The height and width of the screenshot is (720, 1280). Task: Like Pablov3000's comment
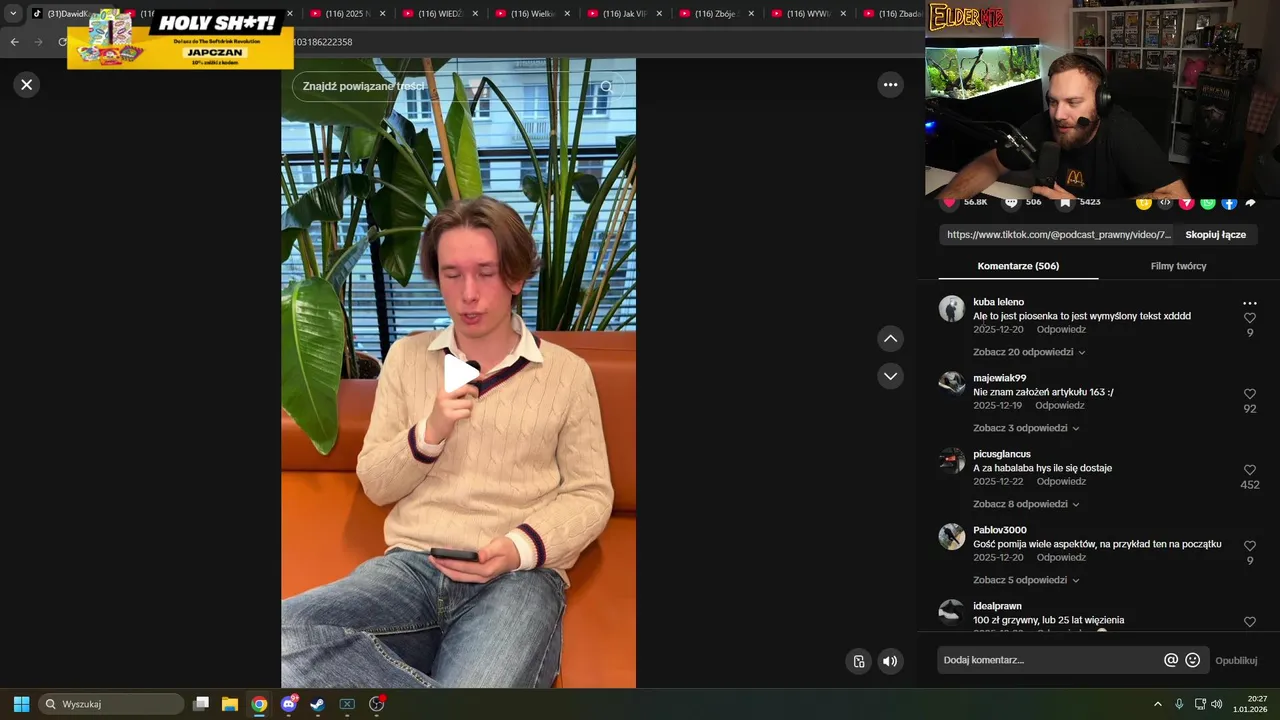[x=1249, y=546]
